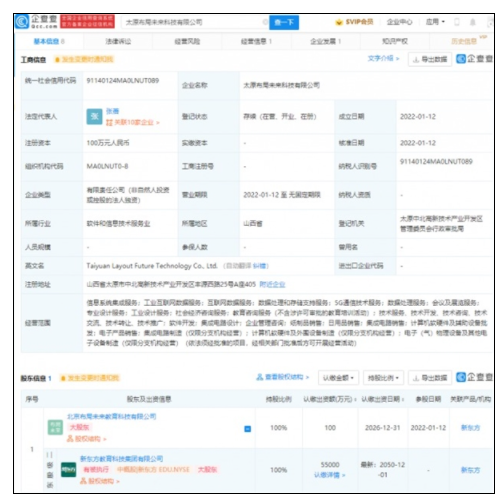Open the notification bell icon

pos(473,22)
